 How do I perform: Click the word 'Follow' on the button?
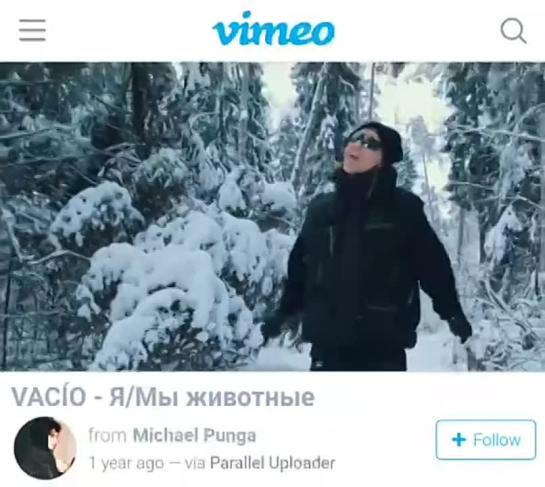click(x=497, y=440)
